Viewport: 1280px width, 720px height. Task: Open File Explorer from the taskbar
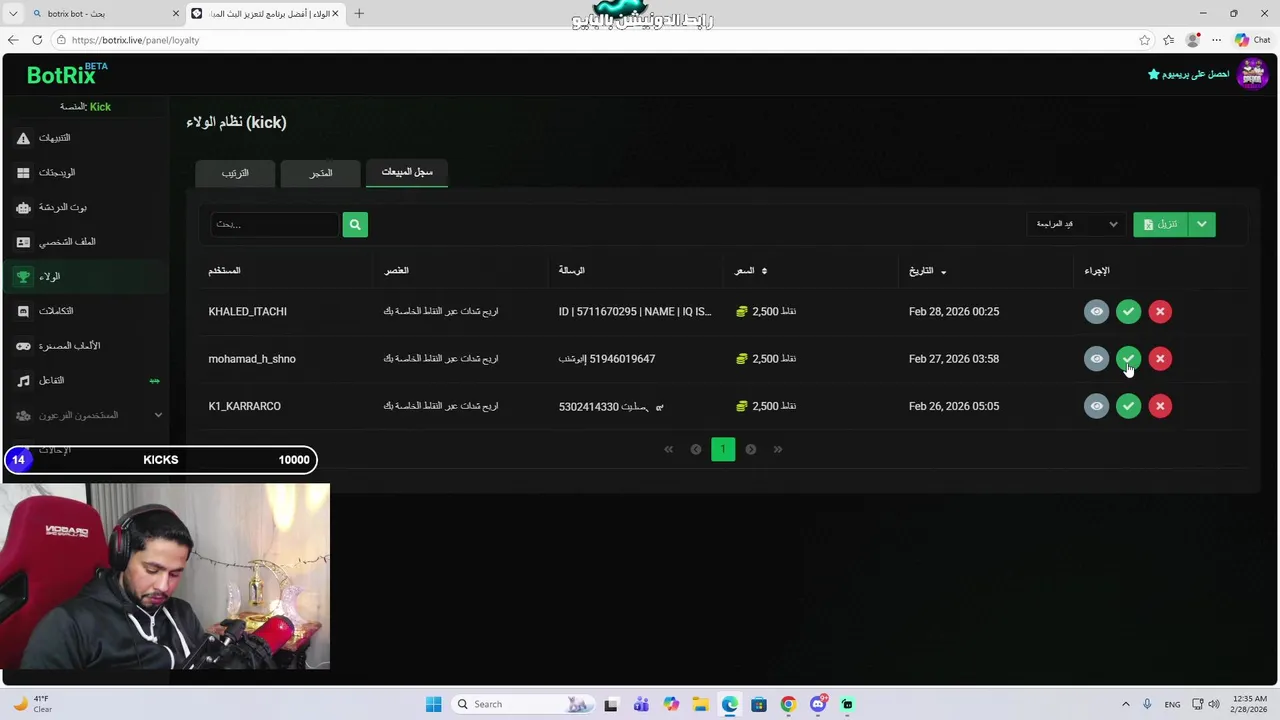coord(700,704)
